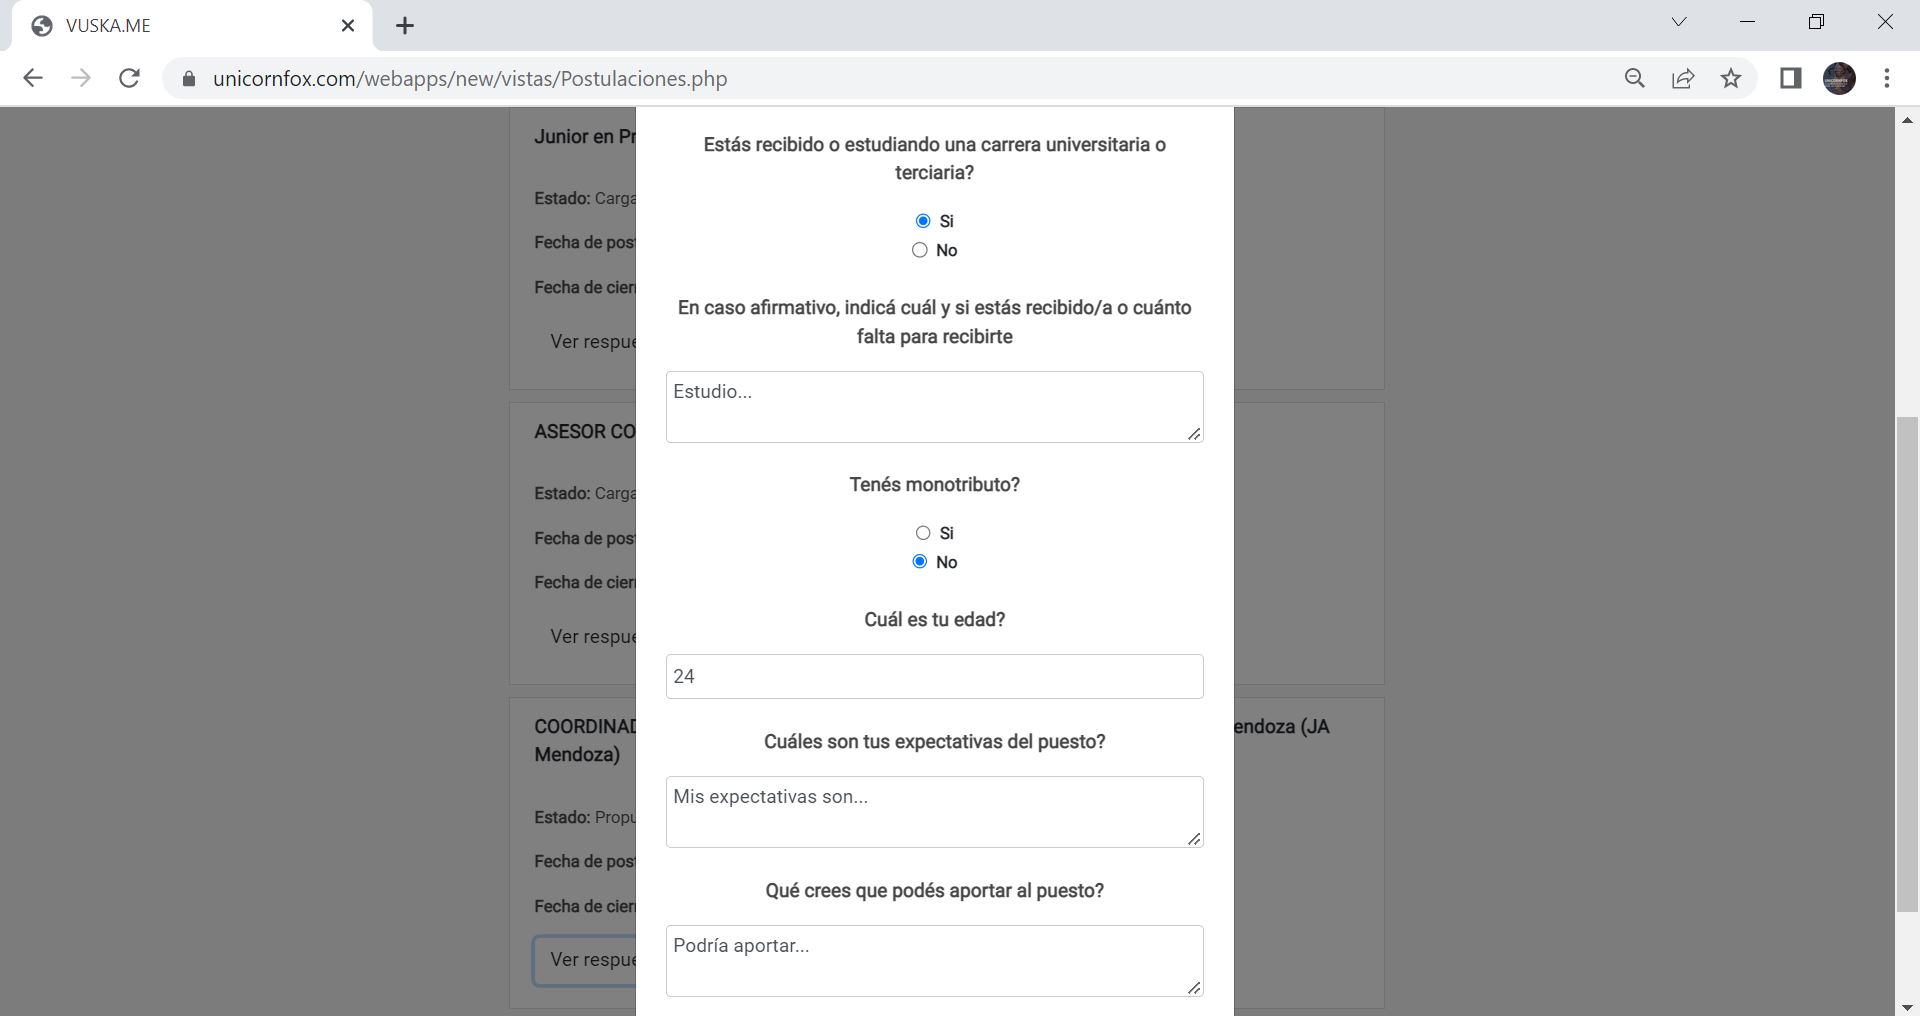Select 'Si' for monotributo question
Screen dimensions: 1920x1016
click(923, 533)
